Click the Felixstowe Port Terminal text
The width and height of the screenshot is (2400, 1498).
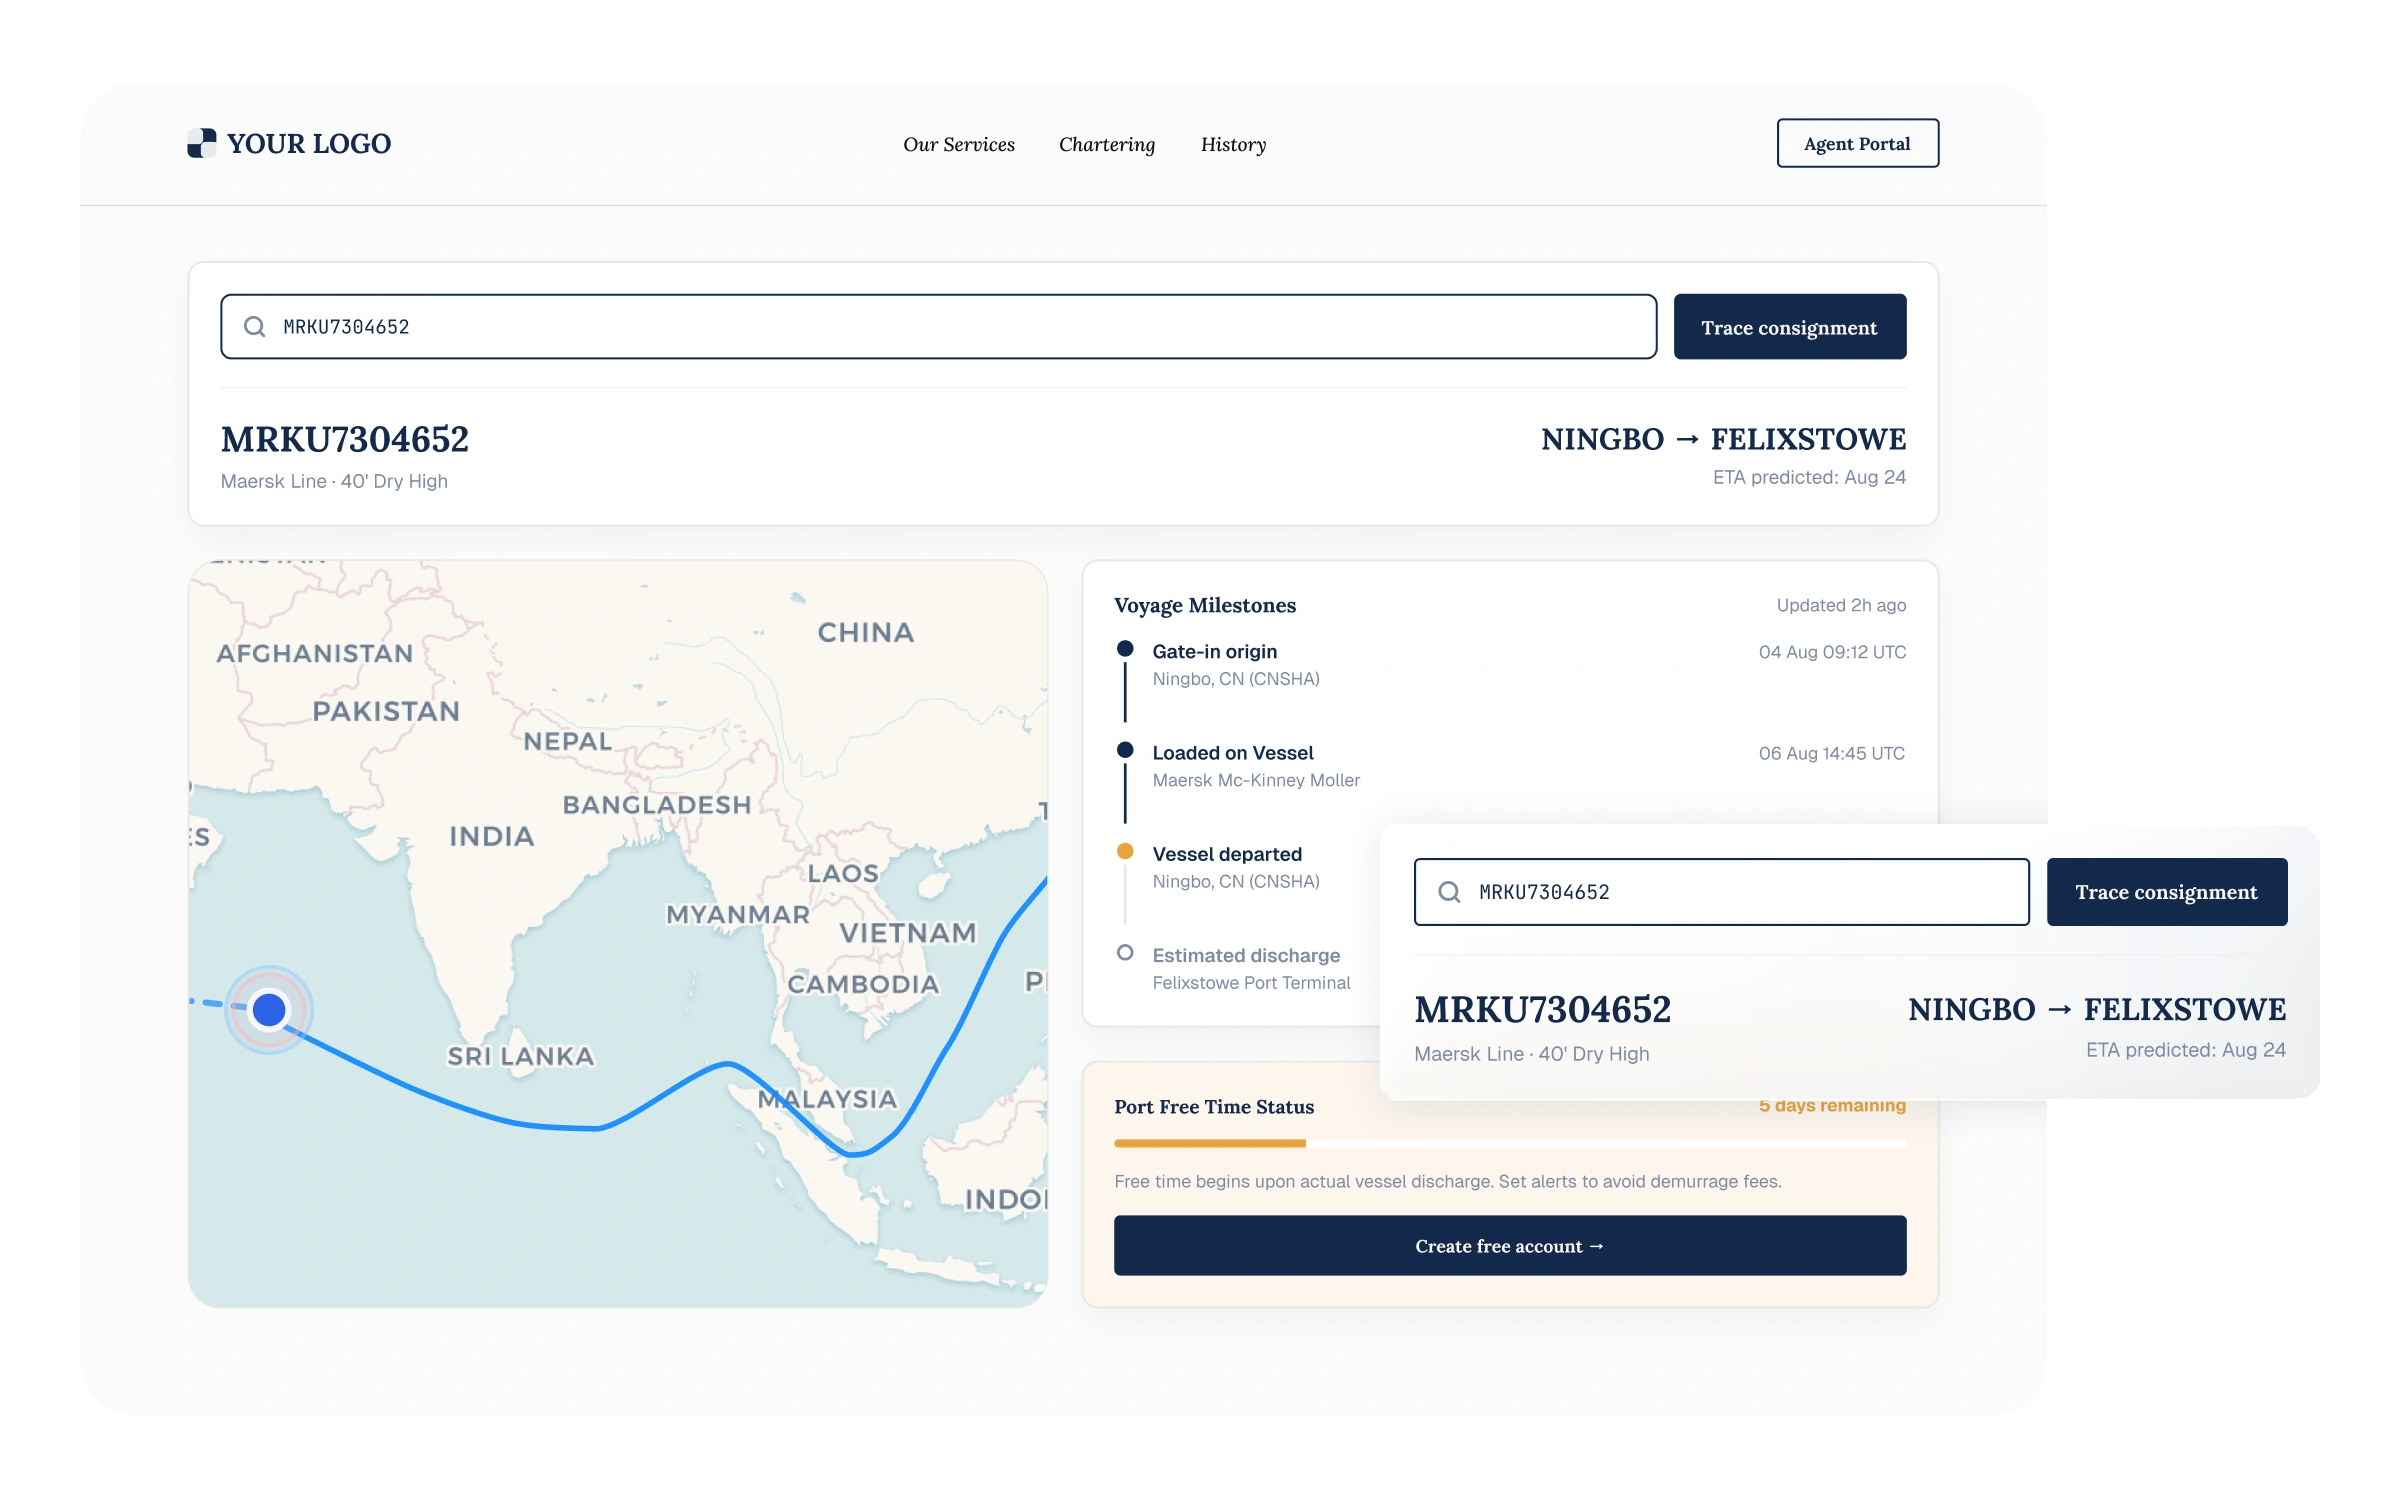pyautogui.click(x=1251, y=983)
